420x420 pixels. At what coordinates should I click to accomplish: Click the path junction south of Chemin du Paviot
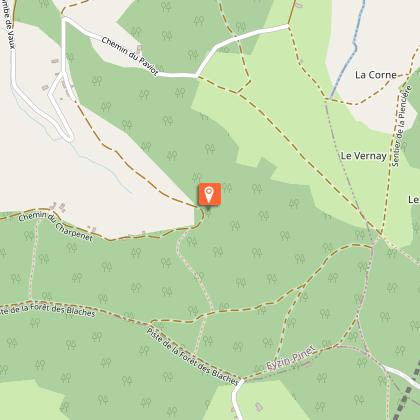(x=237, y=92)
